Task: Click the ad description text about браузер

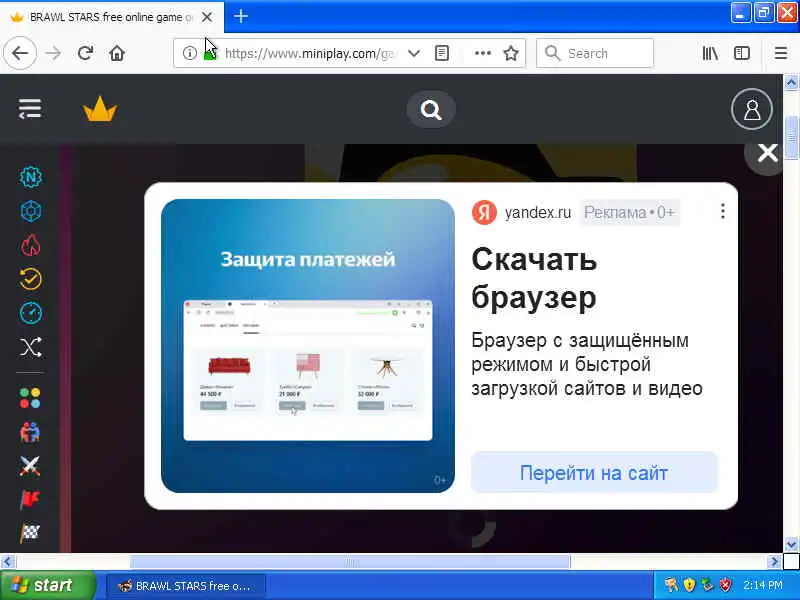Action: click(x=587, y=364)
